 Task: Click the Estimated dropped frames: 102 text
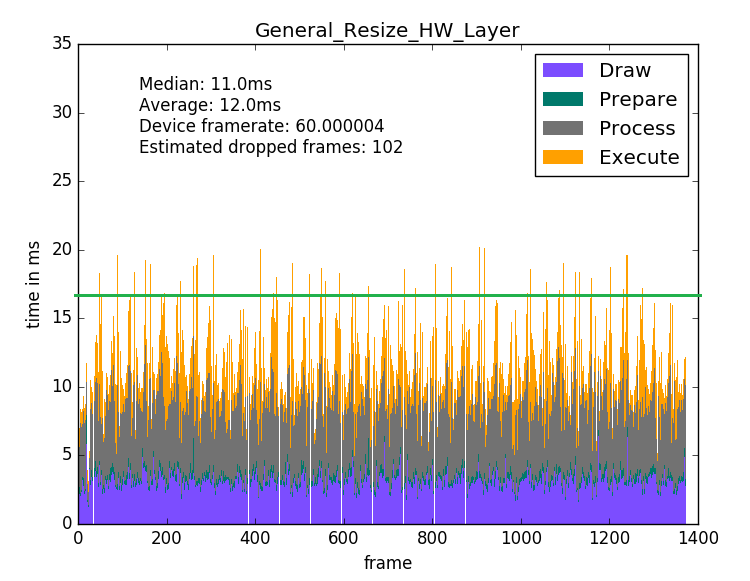click(x=271, y=148)
